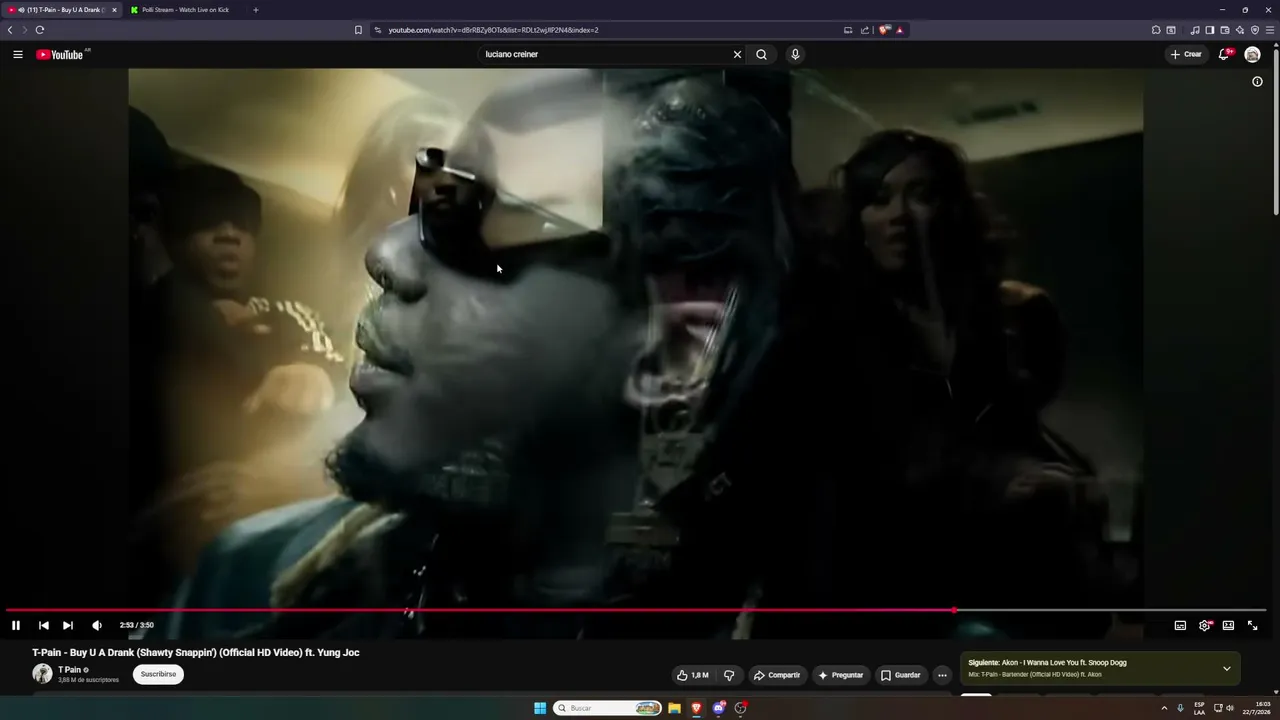Viewport: 1280px width, 720px height.
Task: Click the address bar share icon
Action: point(865,30)
